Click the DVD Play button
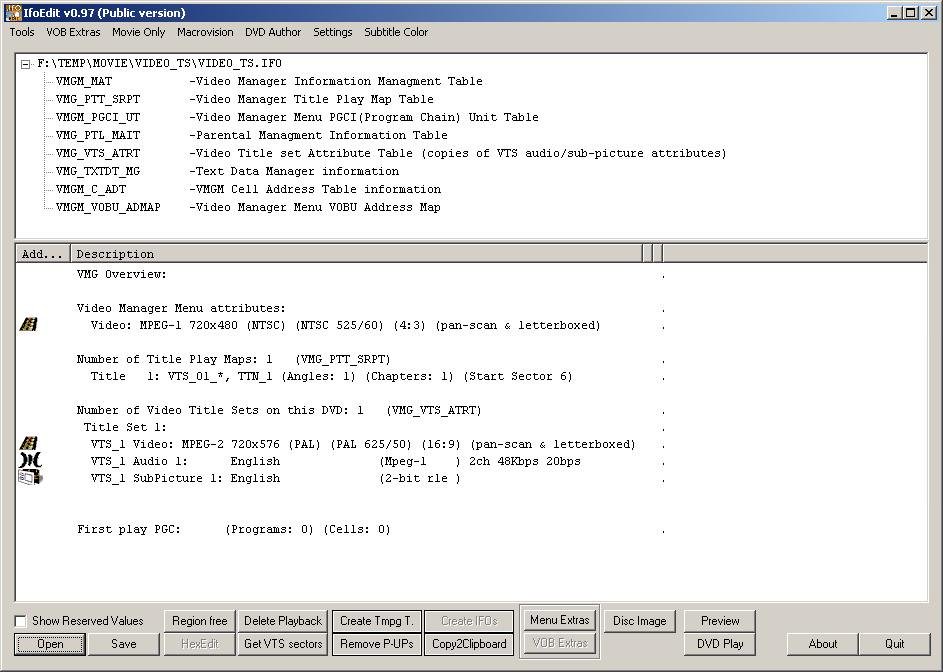Screen dimensions: 943x672 720,644
